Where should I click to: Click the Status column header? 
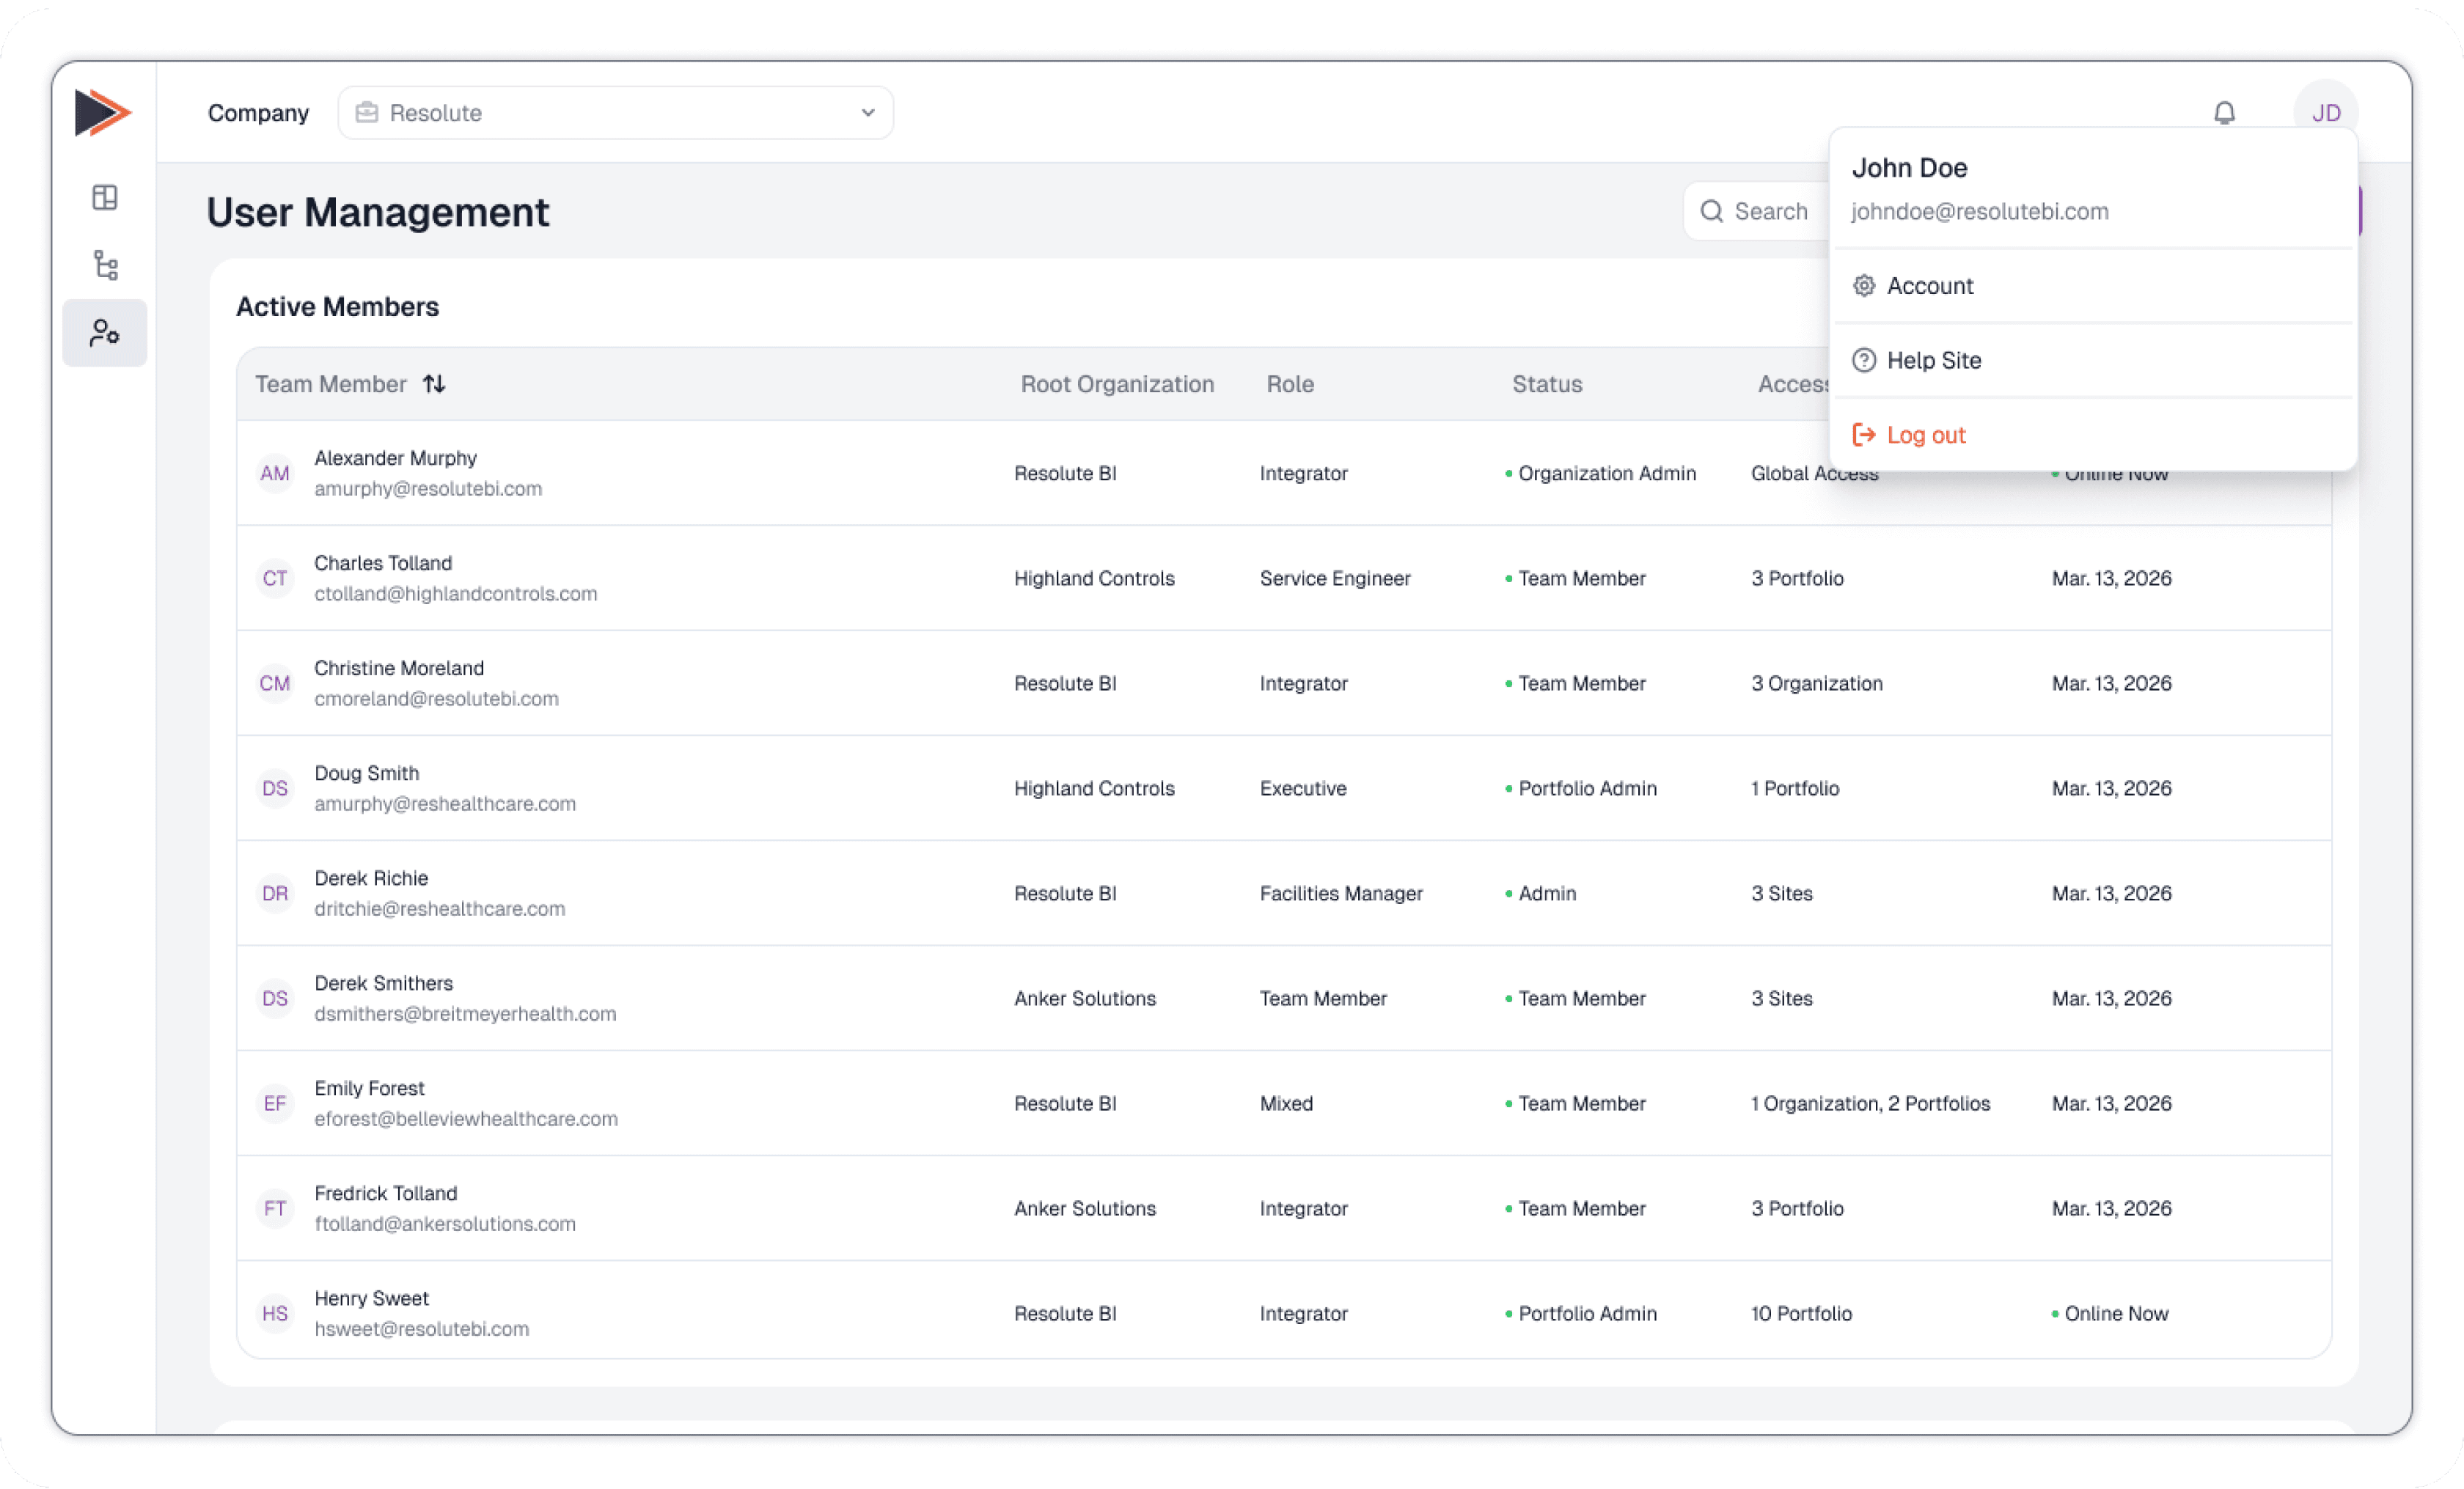1546,384
